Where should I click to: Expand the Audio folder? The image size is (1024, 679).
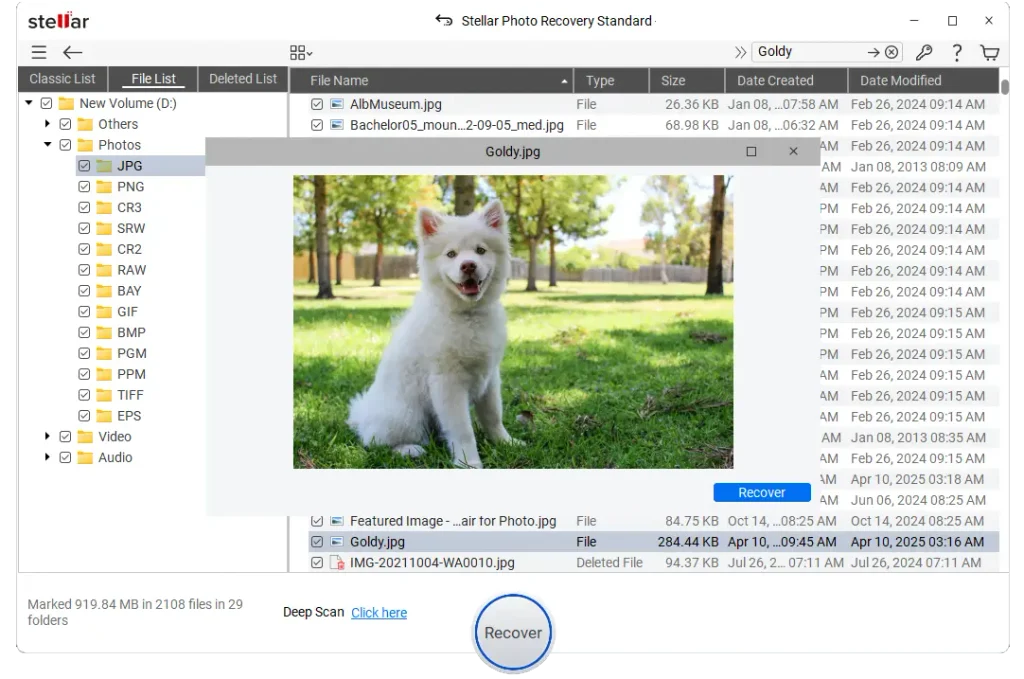point(47,457)
